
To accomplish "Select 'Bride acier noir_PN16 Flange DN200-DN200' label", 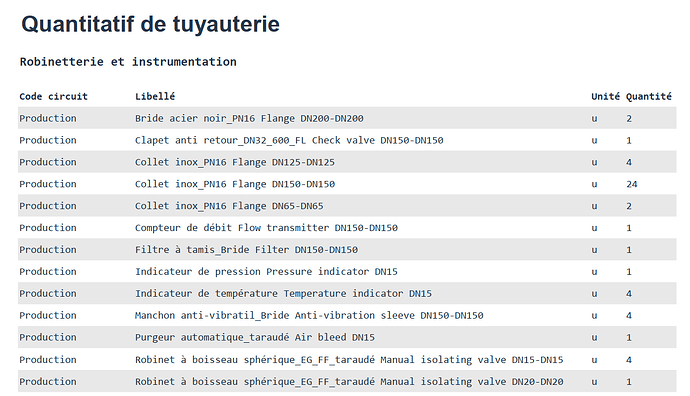I will click(249, 118).
